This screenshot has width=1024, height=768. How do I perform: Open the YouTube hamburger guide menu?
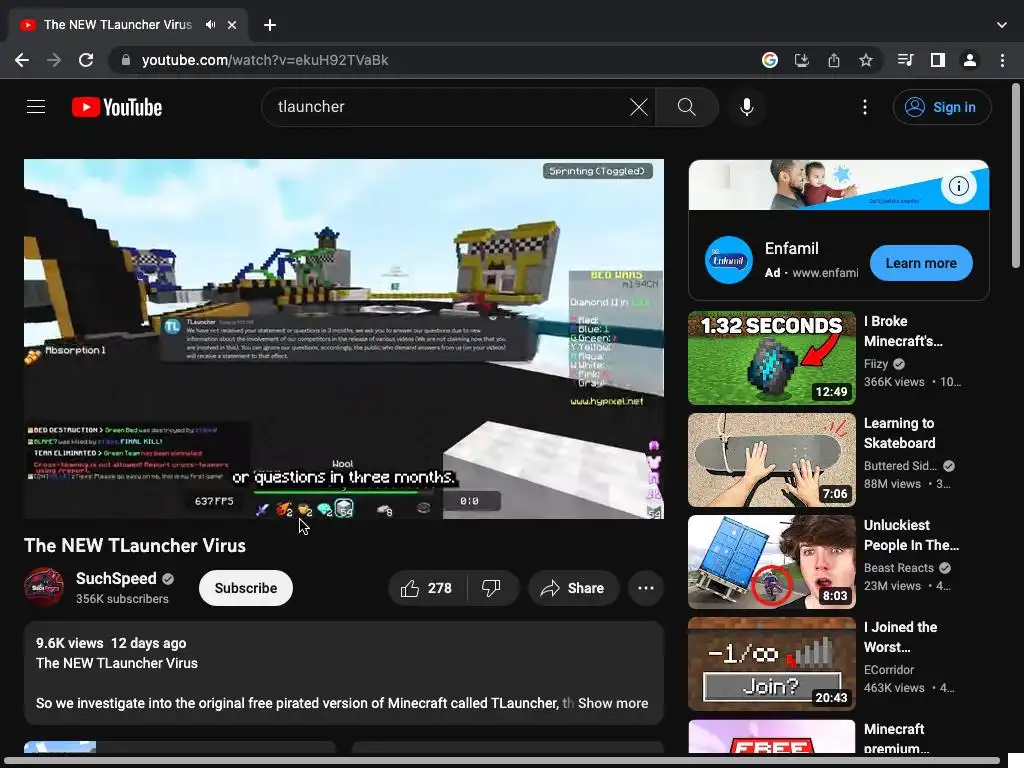pos(36,106)
